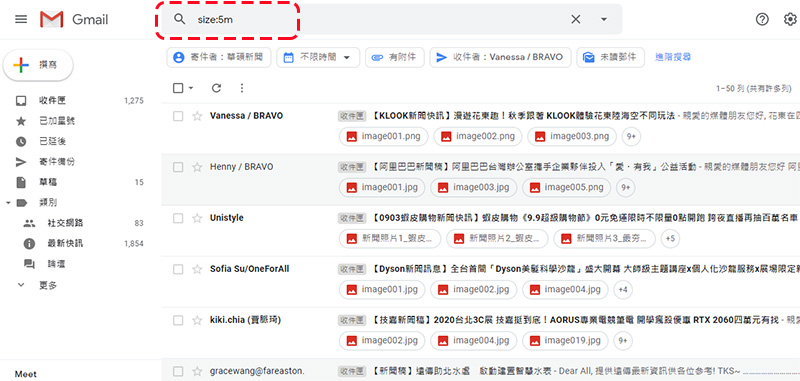Select the Sofia Su/OneForAll email checkbox

(x=178, y=269)
